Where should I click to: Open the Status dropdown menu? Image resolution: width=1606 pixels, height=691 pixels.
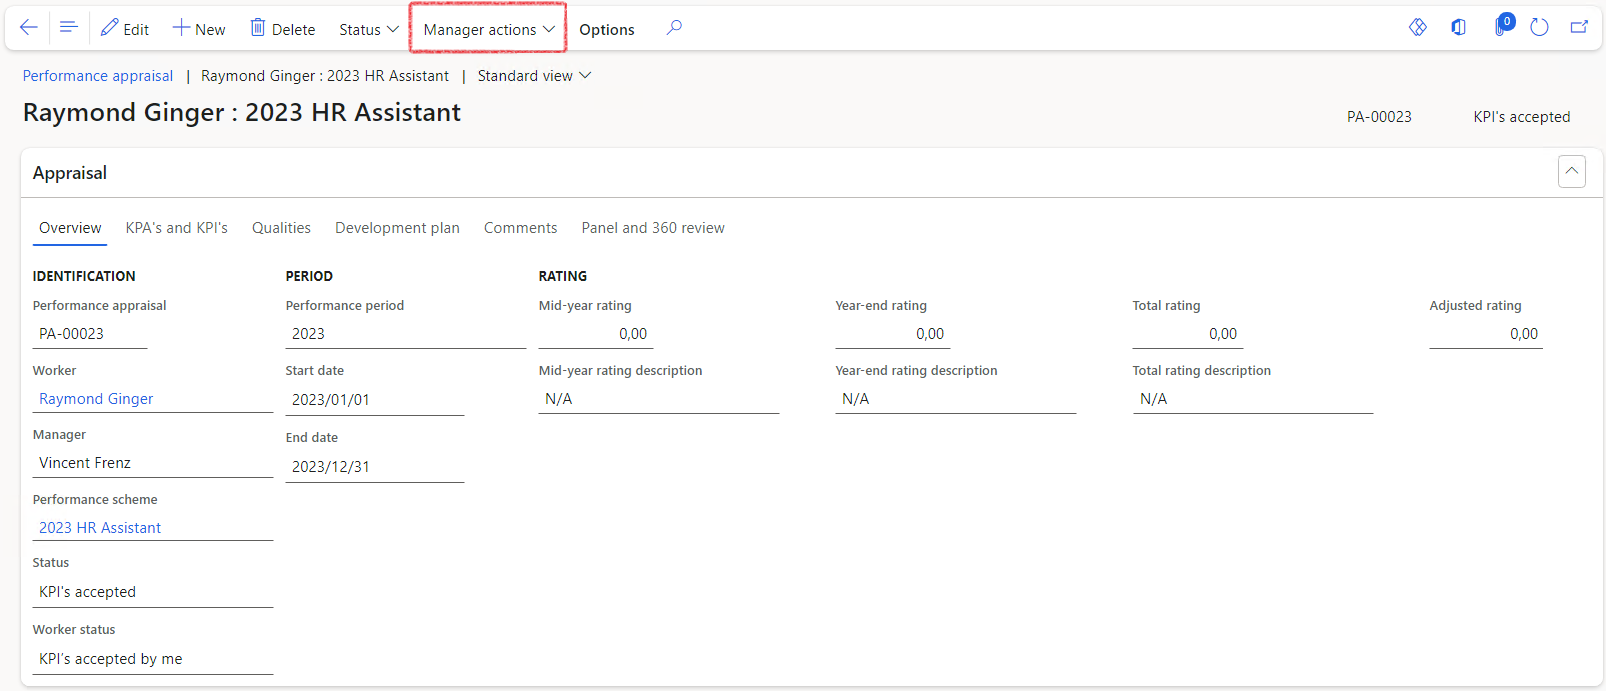pos(369,29)
